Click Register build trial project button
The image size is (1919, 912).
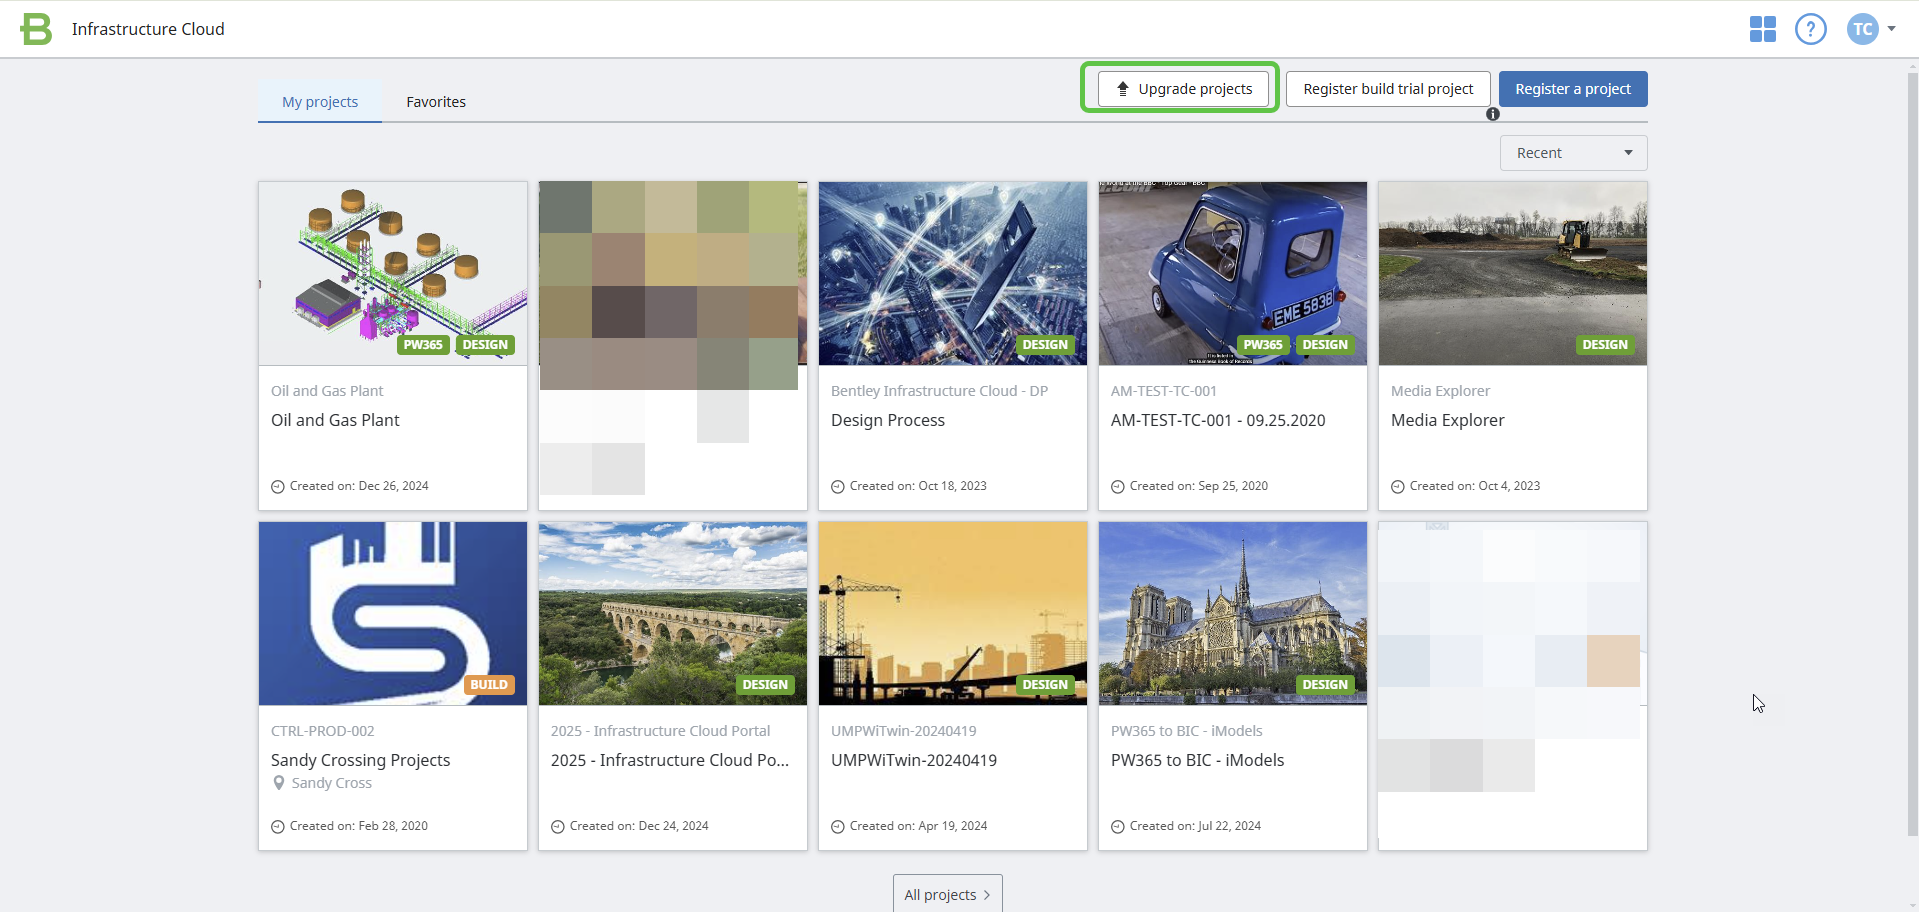point(1388,89)
